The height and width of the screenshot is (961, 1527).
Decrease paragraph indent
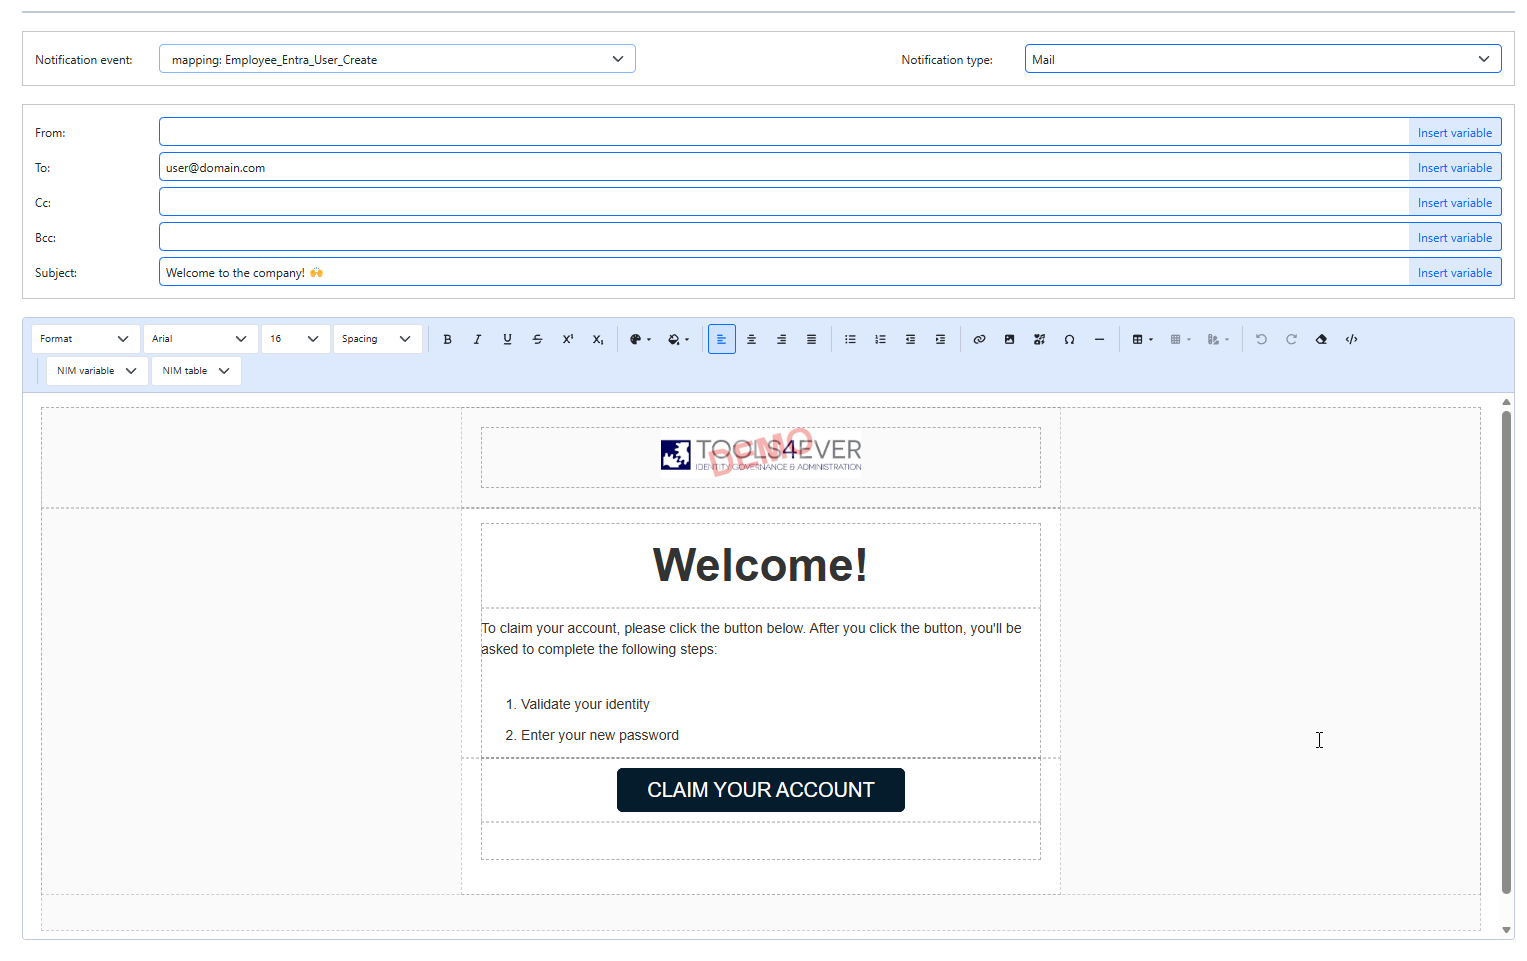910,339
